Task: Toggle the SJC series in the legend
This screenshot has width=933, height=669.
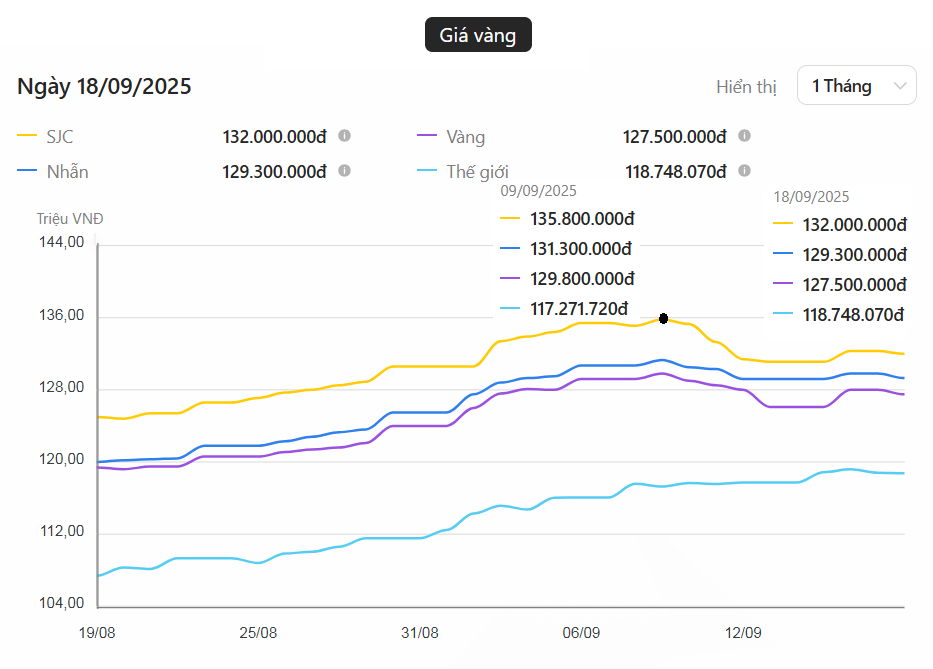Action: pos(60,137)
